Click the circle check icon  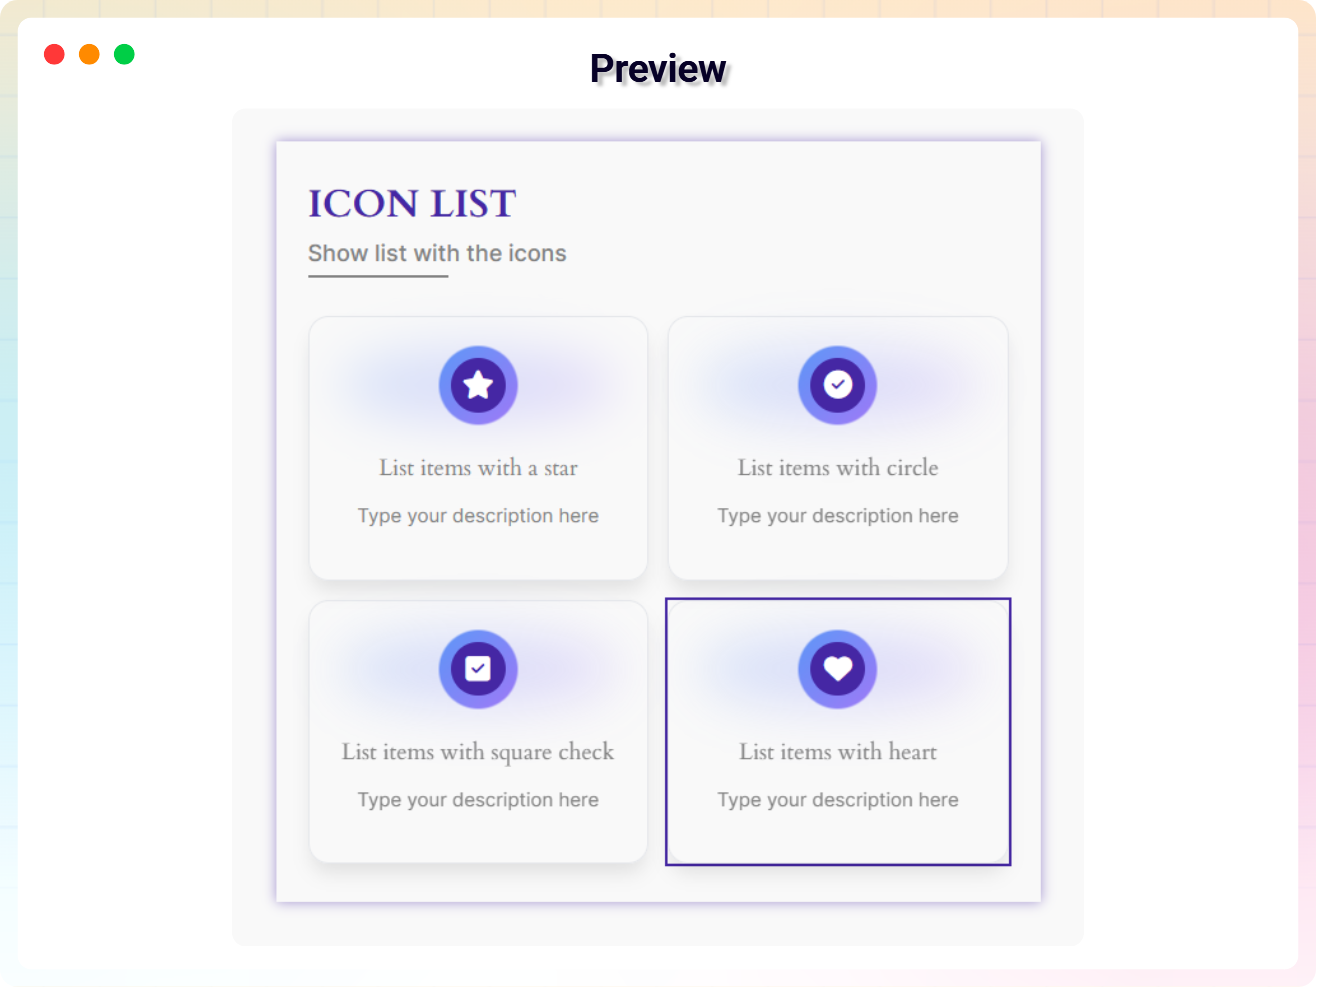[x=837, y=385]
